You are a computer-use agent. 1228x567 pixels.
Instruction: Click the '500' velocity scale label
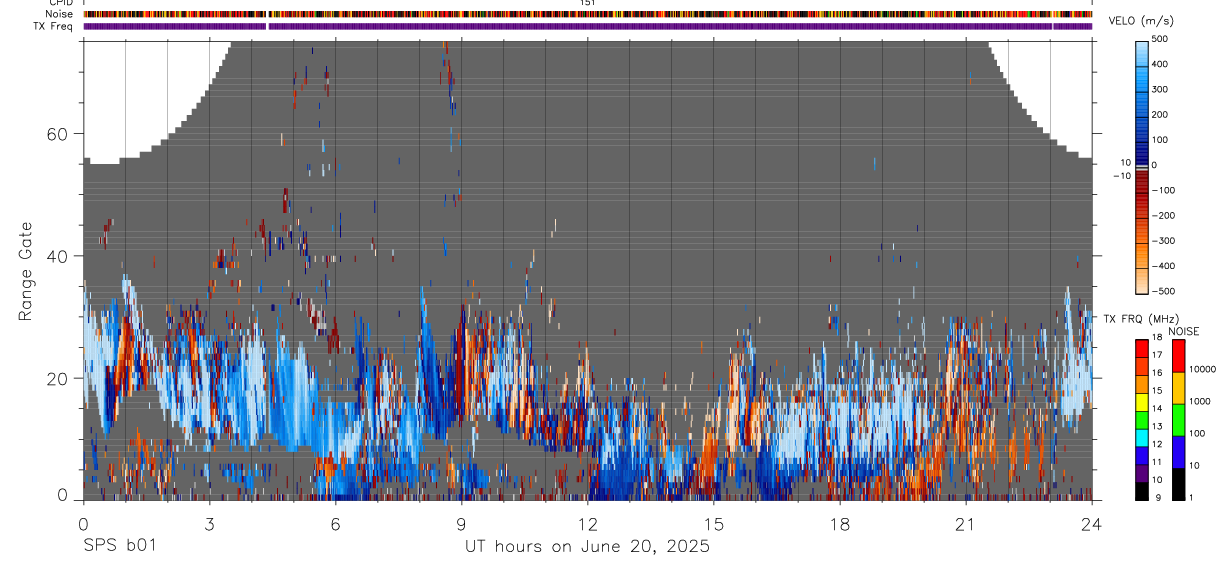(x=1160, y=39)
